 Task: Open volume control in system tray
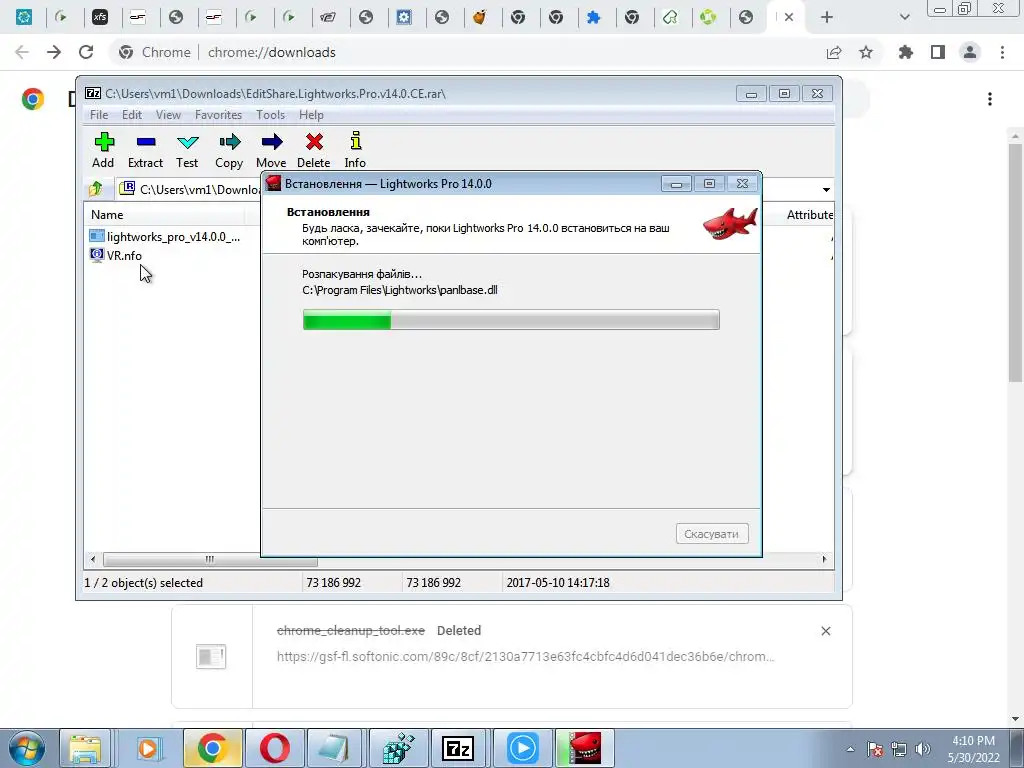point(923,749)
